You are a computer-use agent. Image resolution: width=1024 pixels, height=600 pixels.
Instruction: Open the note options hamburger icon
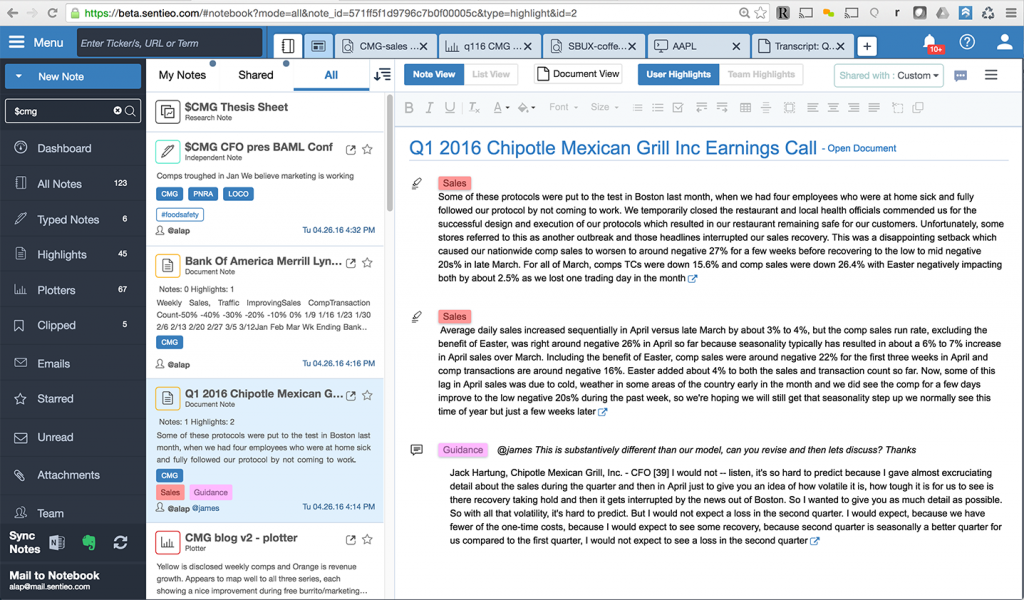point(991,75)
